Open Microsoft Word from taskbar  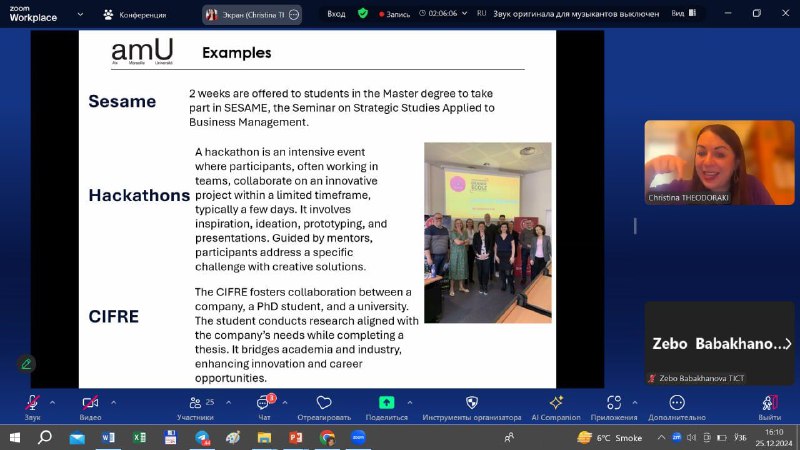108,437
